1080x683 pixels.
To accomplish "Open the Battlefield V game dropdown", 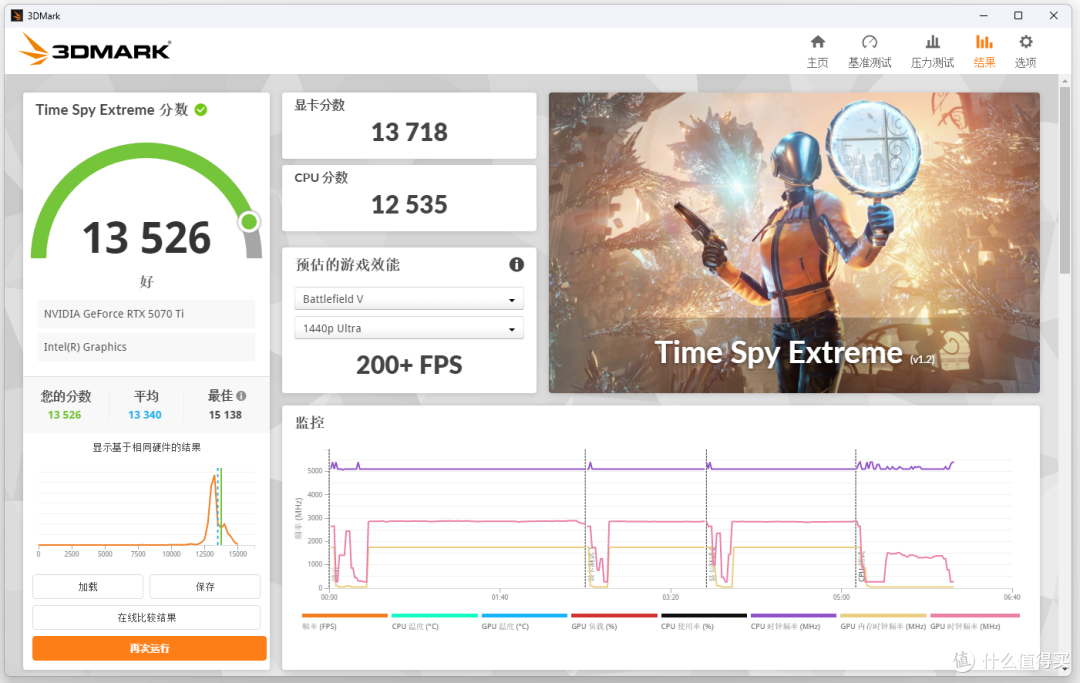I will [409, 299].
